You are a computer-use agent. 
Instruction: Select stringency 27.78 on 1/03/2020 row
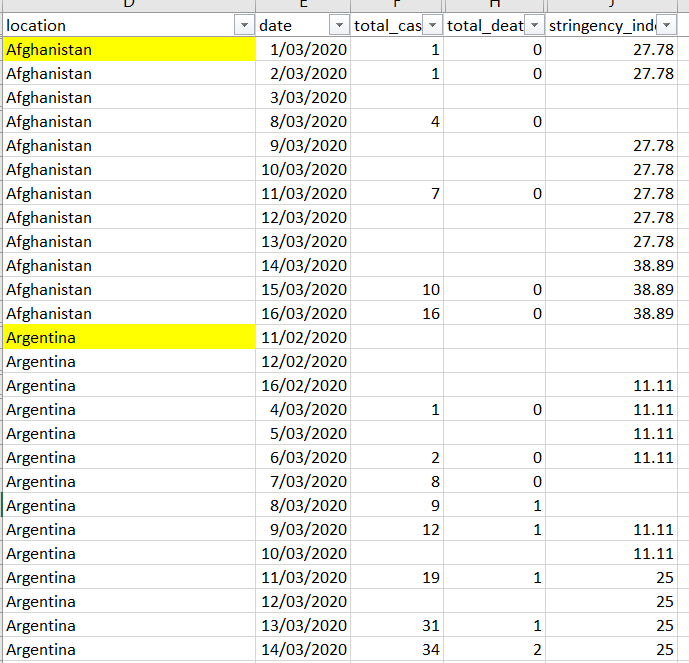[x=611, y=49]
